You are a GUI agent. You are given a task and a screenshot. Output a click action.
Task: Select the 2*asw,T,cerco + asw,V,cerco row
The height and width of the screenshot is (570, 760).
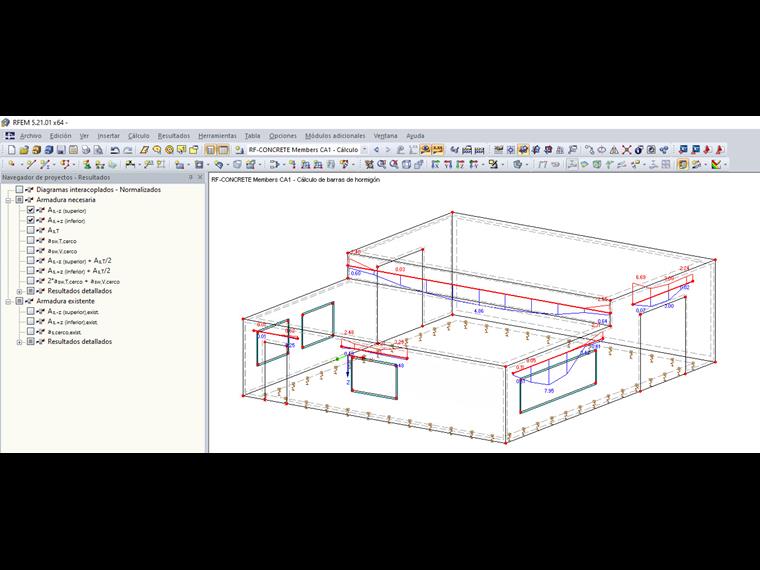coord(83,281)
